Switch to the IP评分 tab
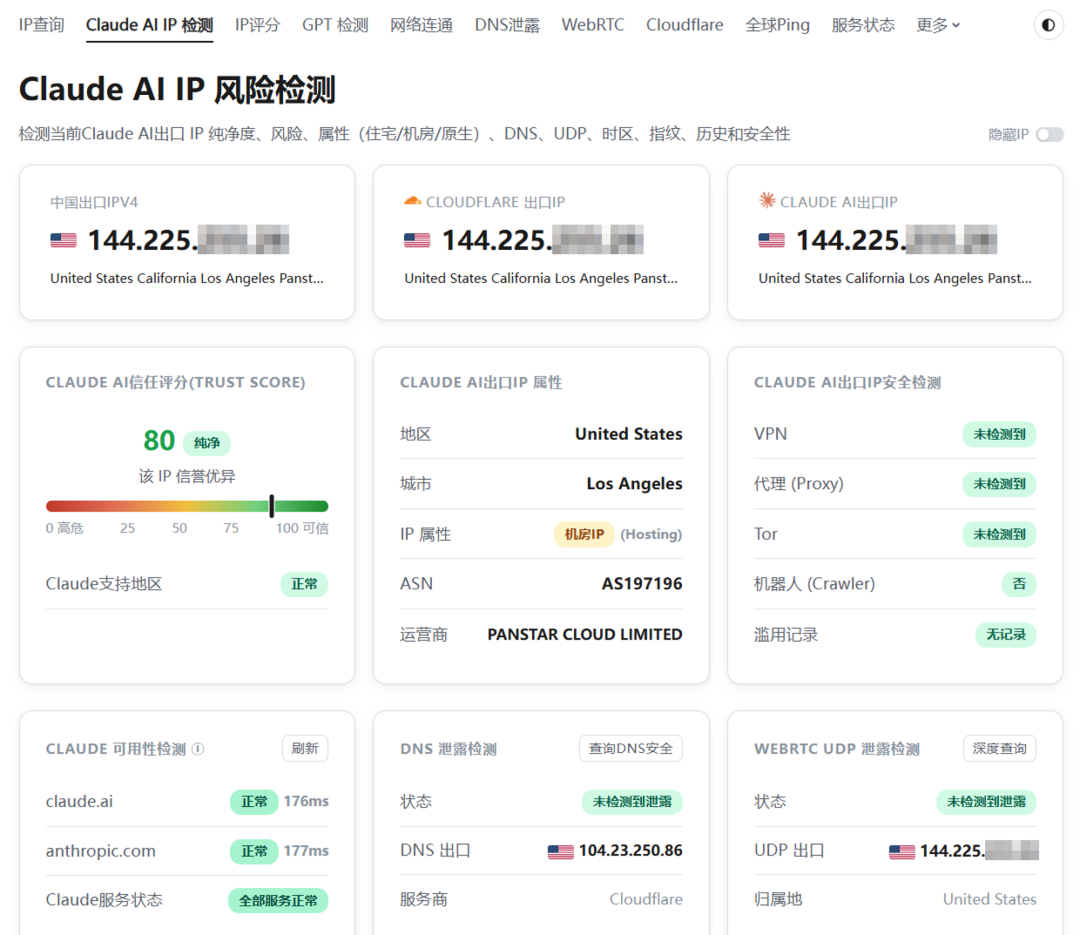The width and height of the screenshot is (1080, 935). pyautogui.click(x=258, y=25)
